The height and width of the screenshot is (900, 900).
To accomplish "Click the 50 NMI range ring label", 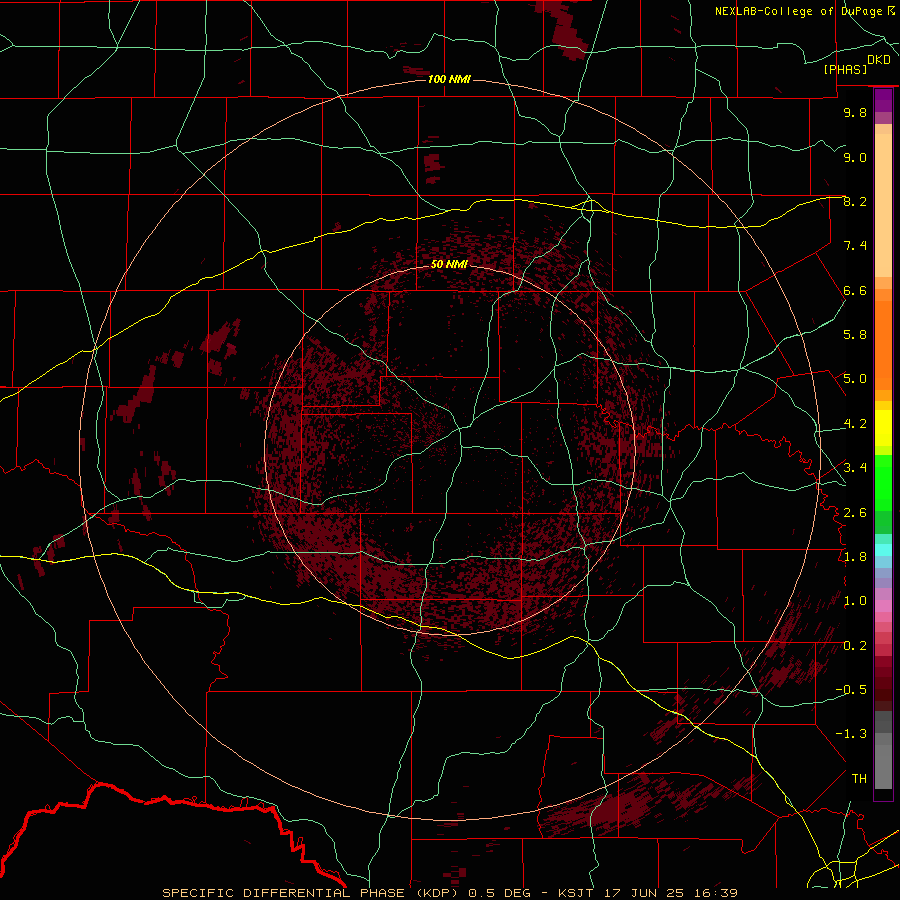I will pyautogui.click(x=449, y=264).
